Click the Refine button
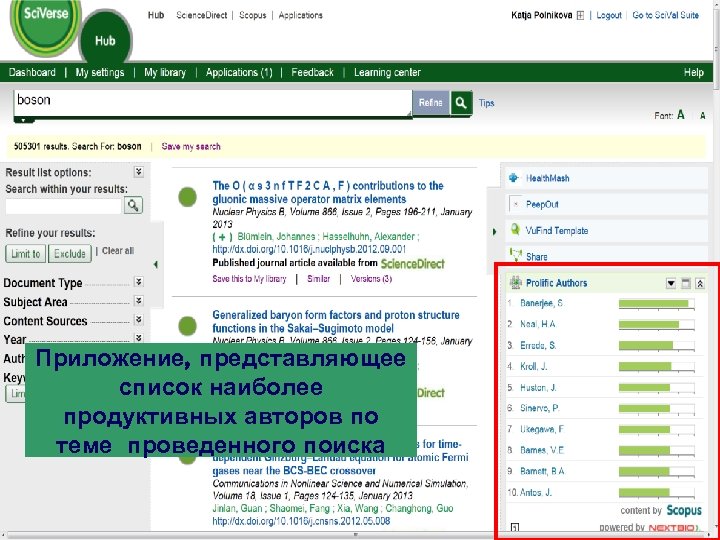The image size is (720, 540). coord(431,103)
